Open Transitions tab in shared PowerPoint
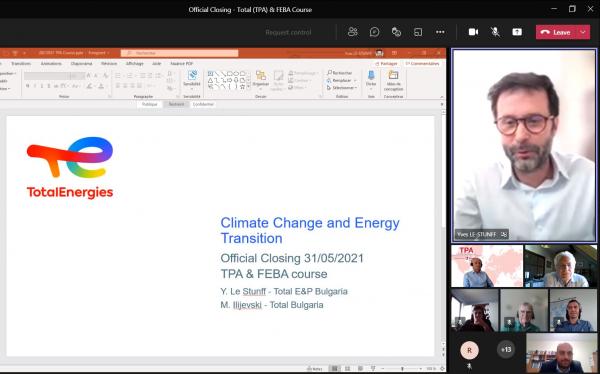This screenshot has height=374, width=600. [x=21, y=64]
